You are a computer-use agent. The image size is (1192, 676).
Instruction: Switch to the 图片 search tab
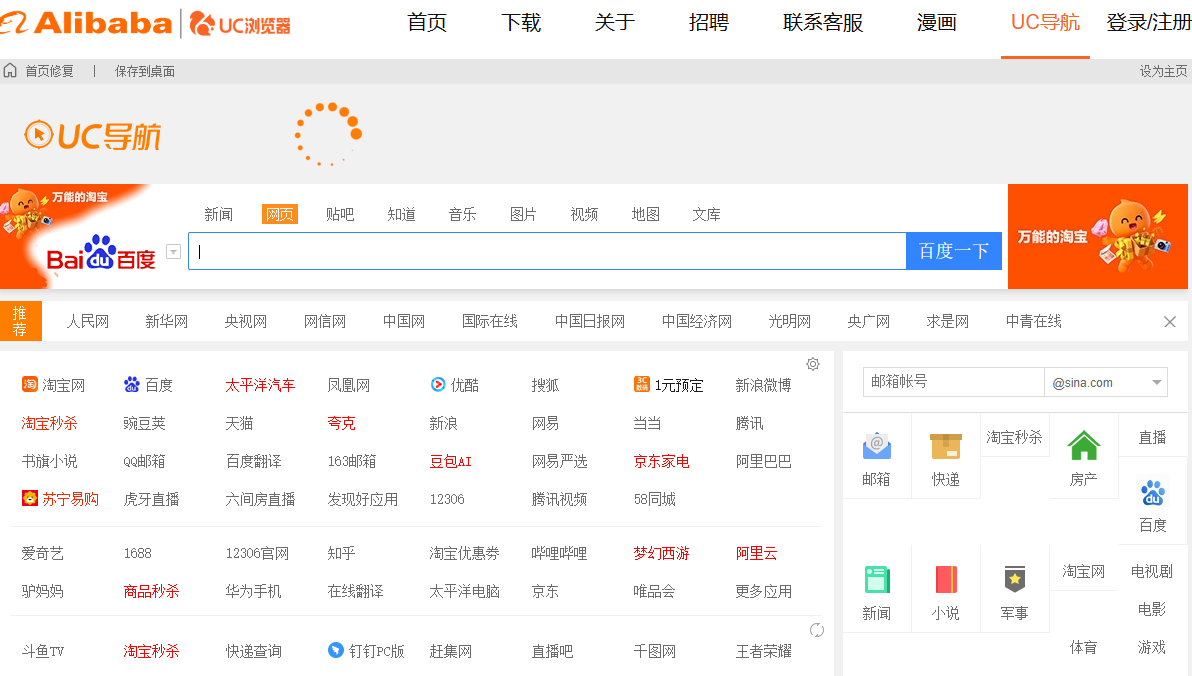(523, 213)
